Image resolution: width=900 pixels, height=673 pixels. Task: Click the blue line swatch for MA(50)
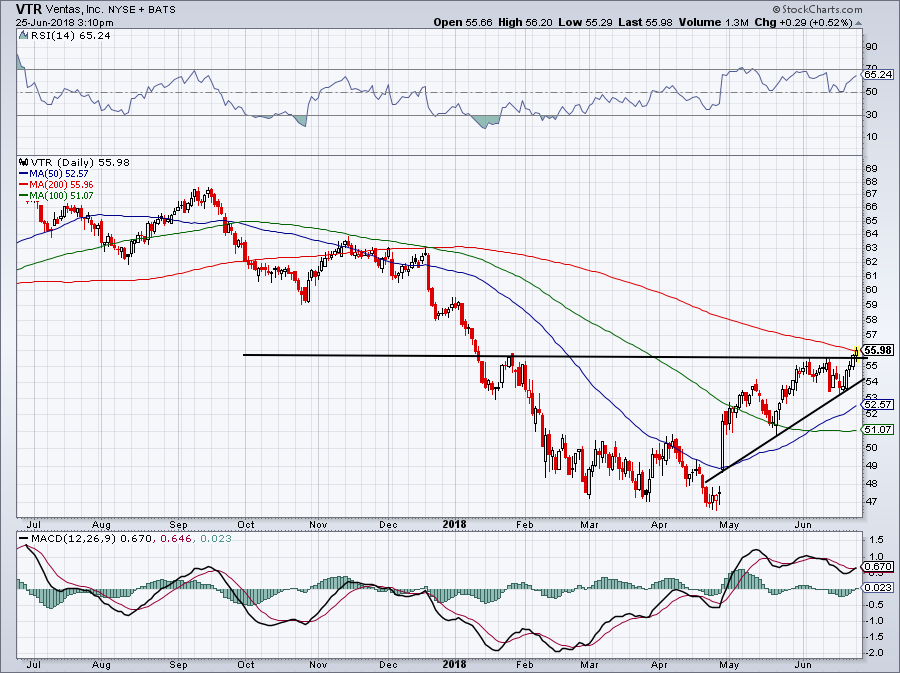click(24, 174)
